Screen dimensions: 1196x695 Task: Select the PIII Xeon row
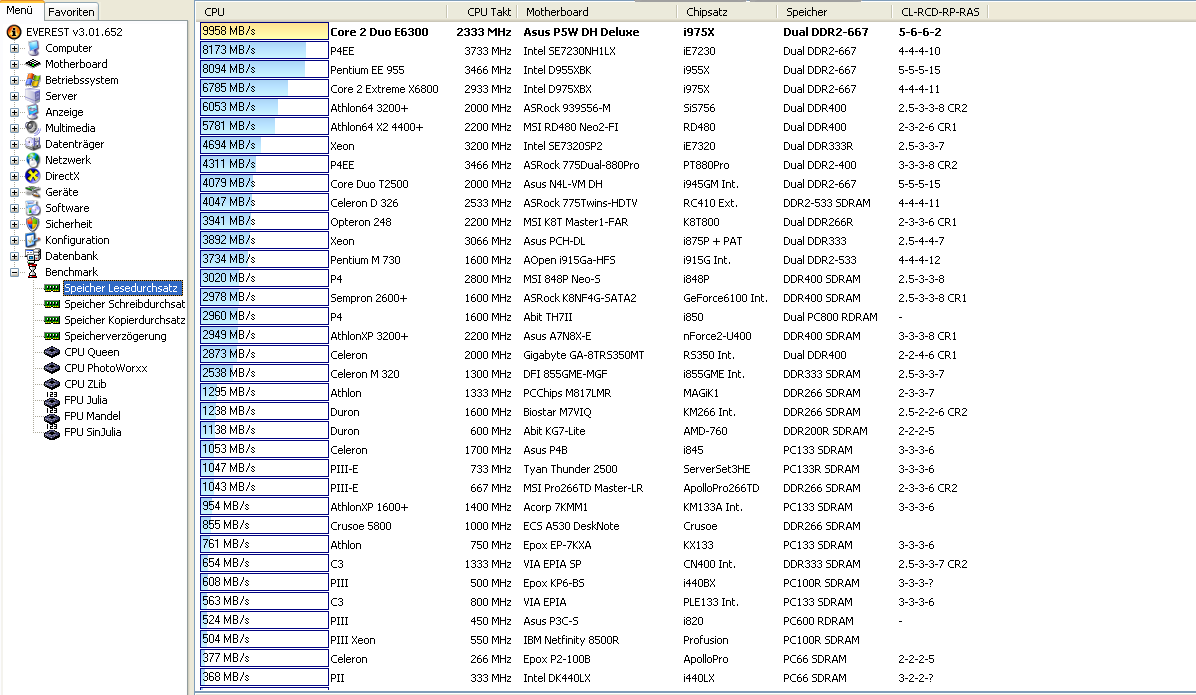595,640
